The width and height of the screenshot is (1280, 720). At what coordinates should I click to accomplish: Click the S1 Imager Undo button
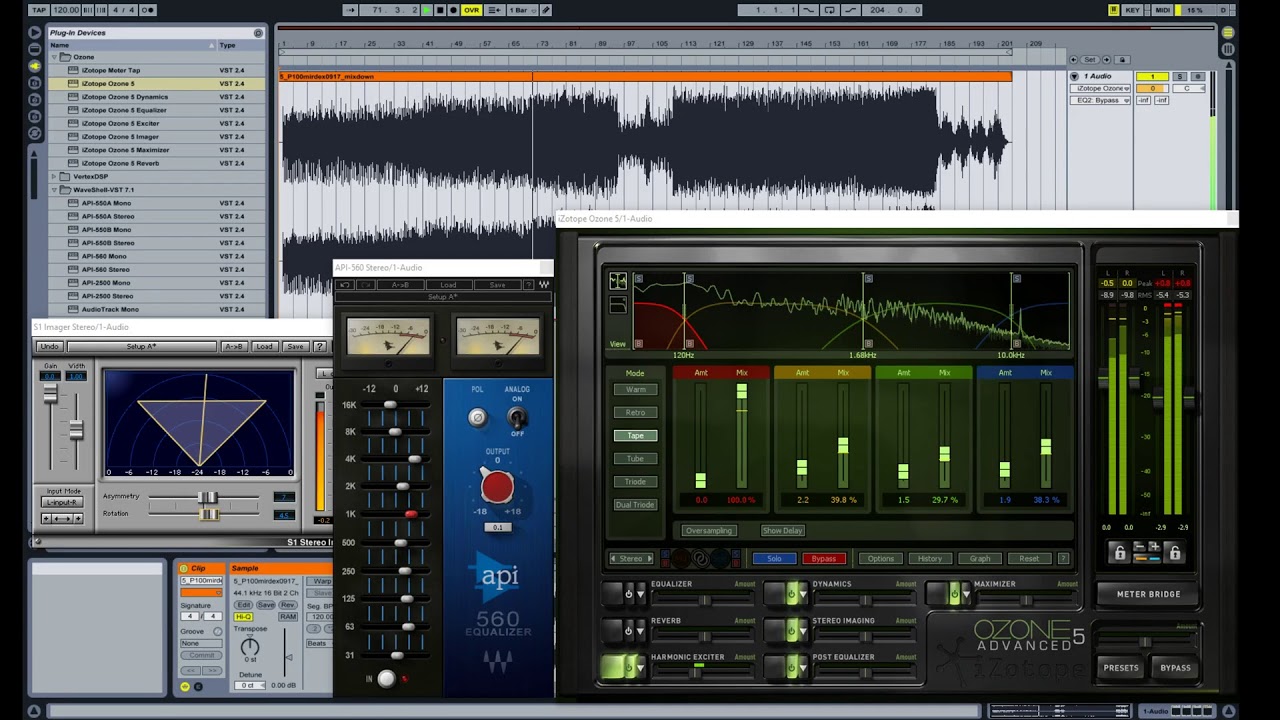tap(48, 346)
